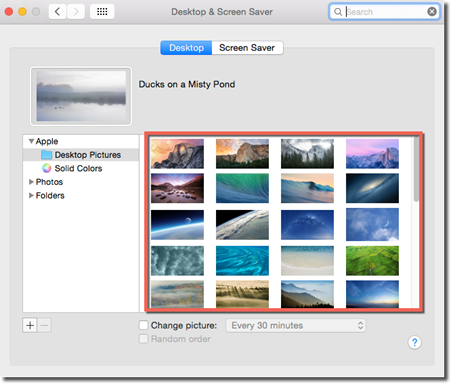The image size is (451, 384).
Task: Choose the foggy autumn hills wallpaper
Action: 177,294
